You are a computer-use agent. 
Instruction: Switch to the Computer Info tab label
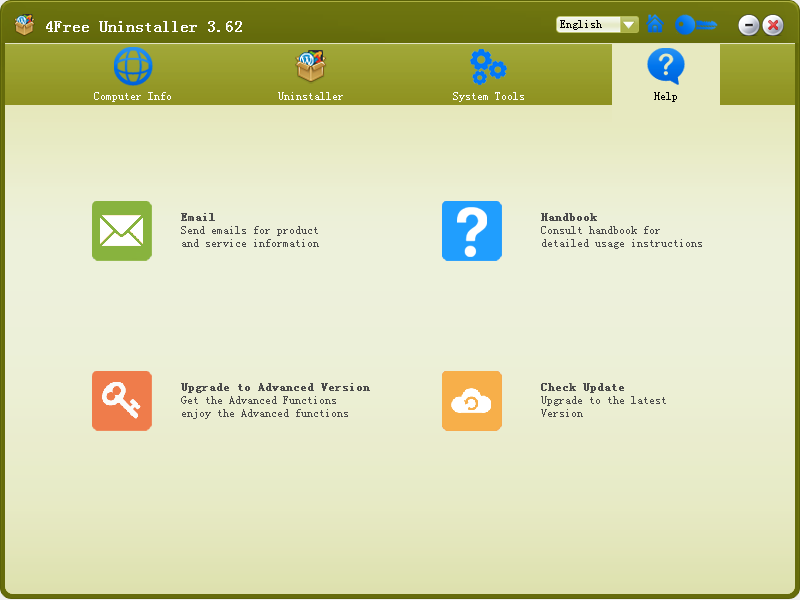(x=132, y=96)
